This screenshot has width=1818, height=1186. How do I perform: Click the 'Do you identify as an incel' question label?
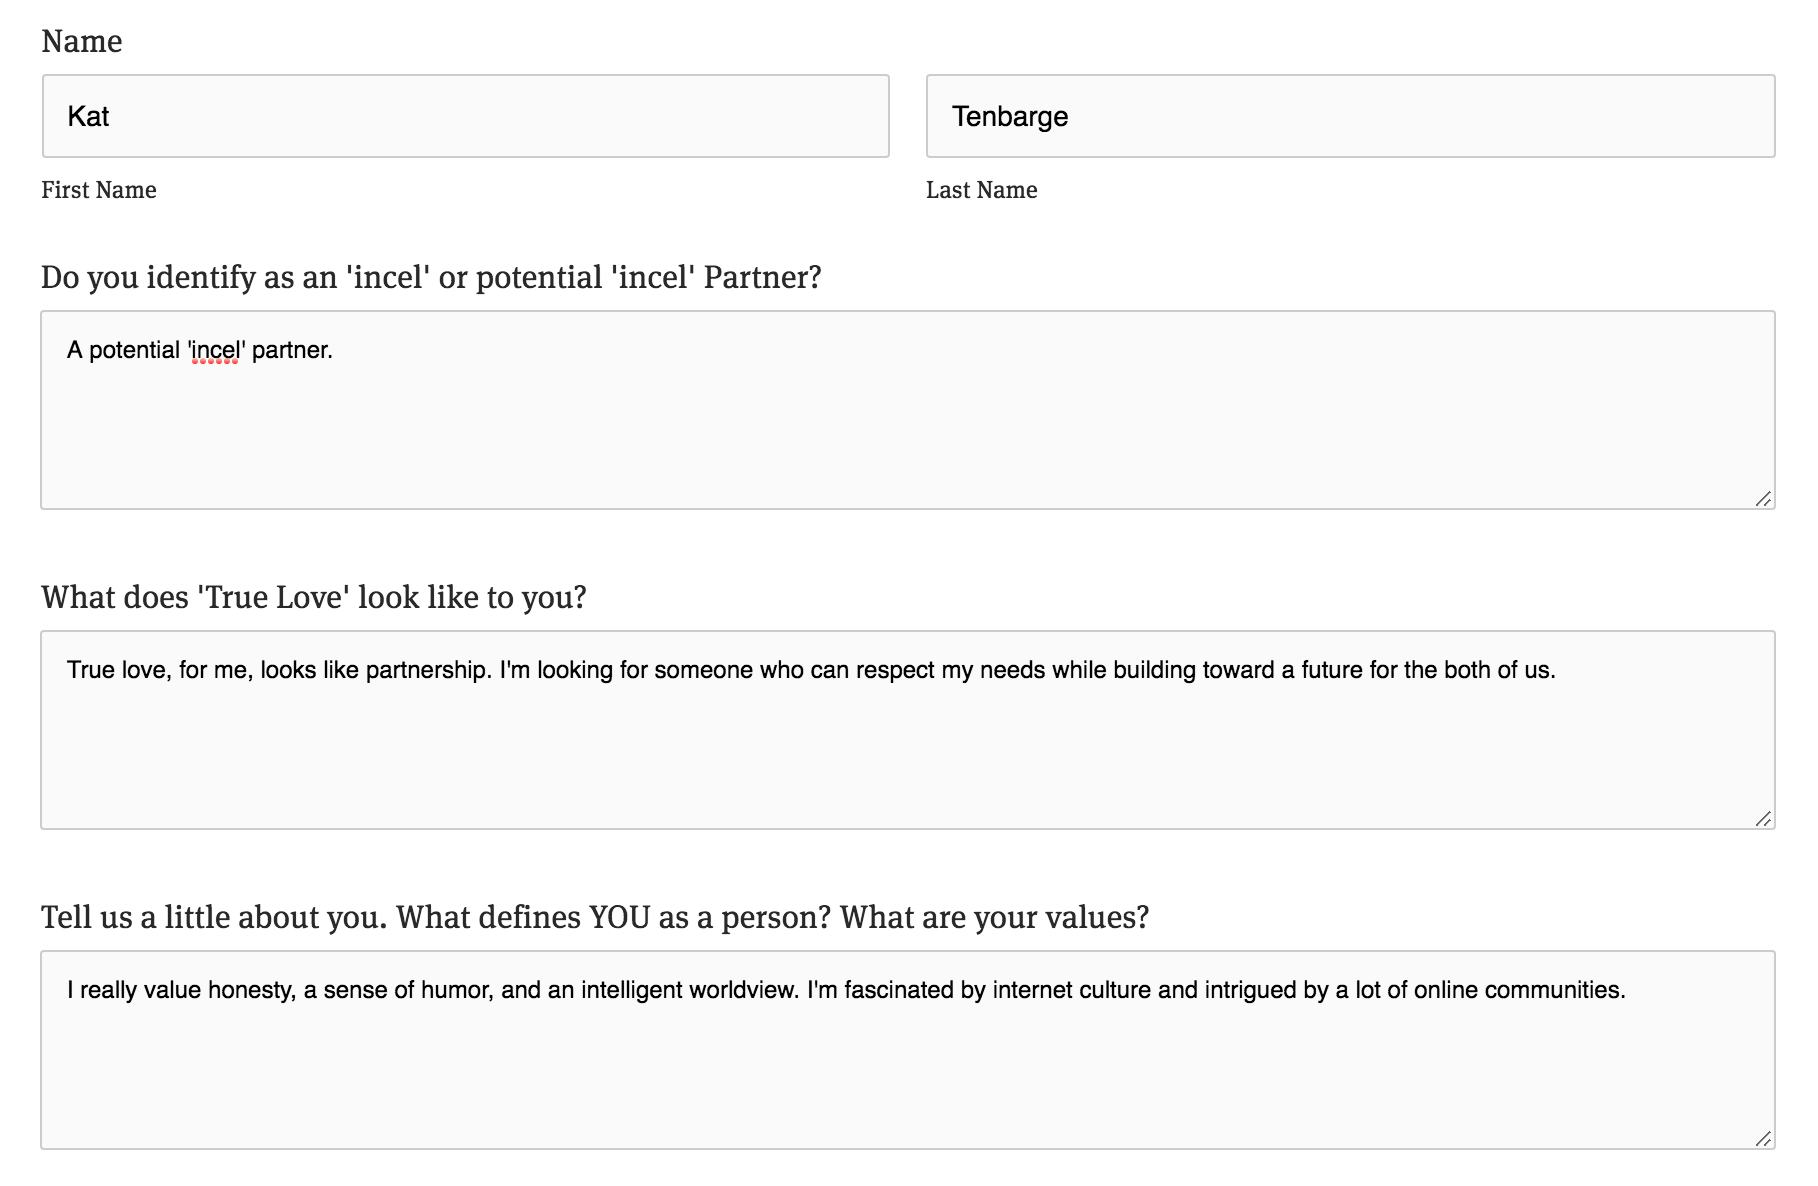point(431,277)
